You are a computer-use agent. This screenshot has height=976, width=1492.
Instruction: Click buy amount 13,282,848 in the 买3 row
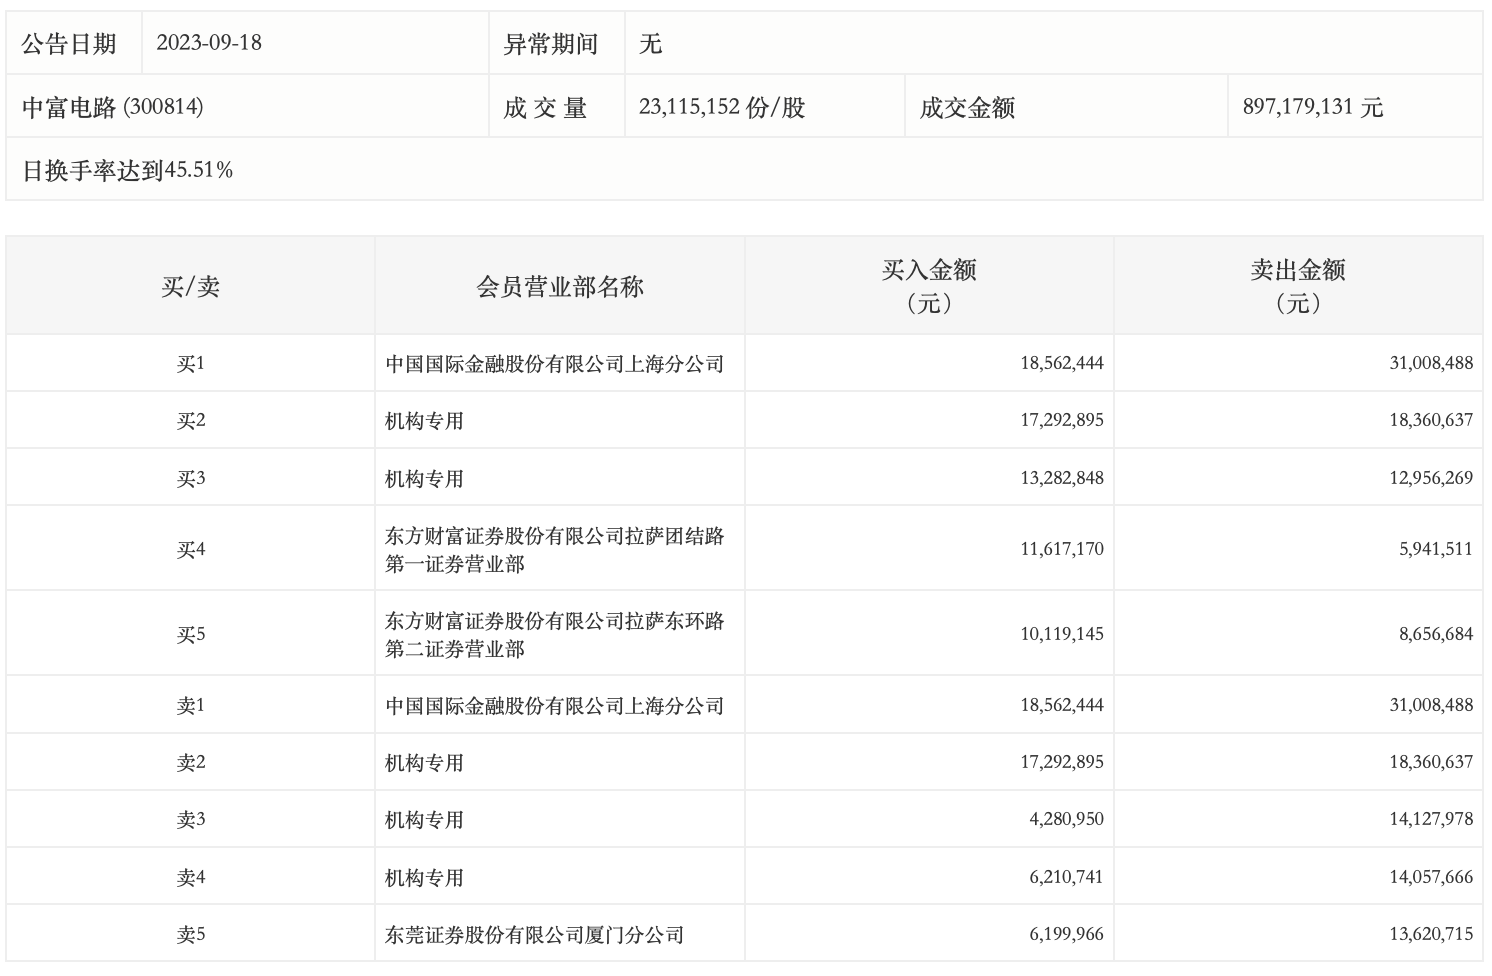pyautogui.click(x=1061, y=478)
